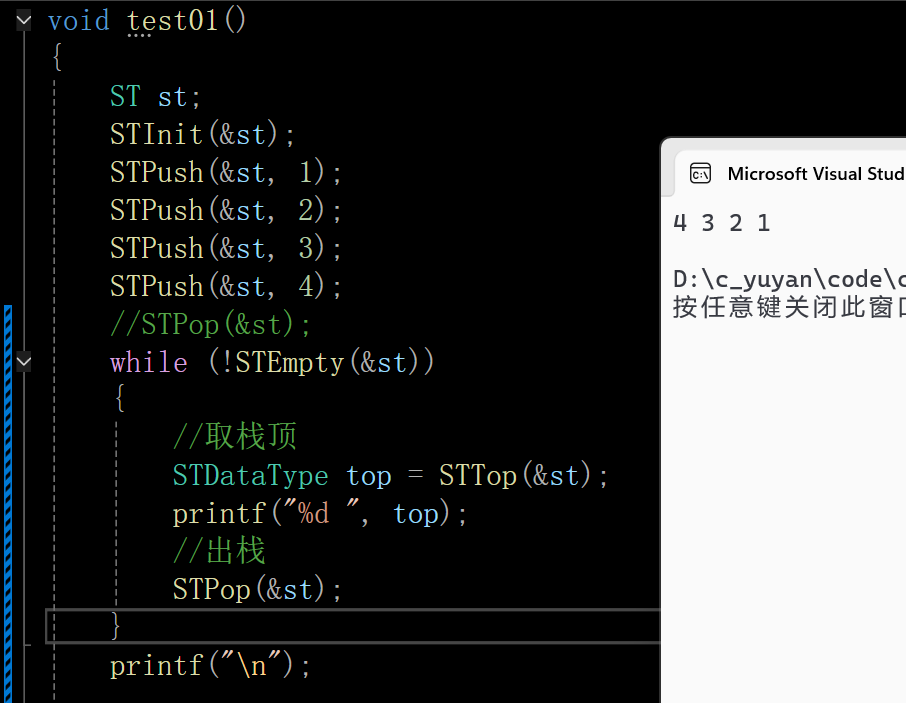Click the console window icon

[700, 173]
